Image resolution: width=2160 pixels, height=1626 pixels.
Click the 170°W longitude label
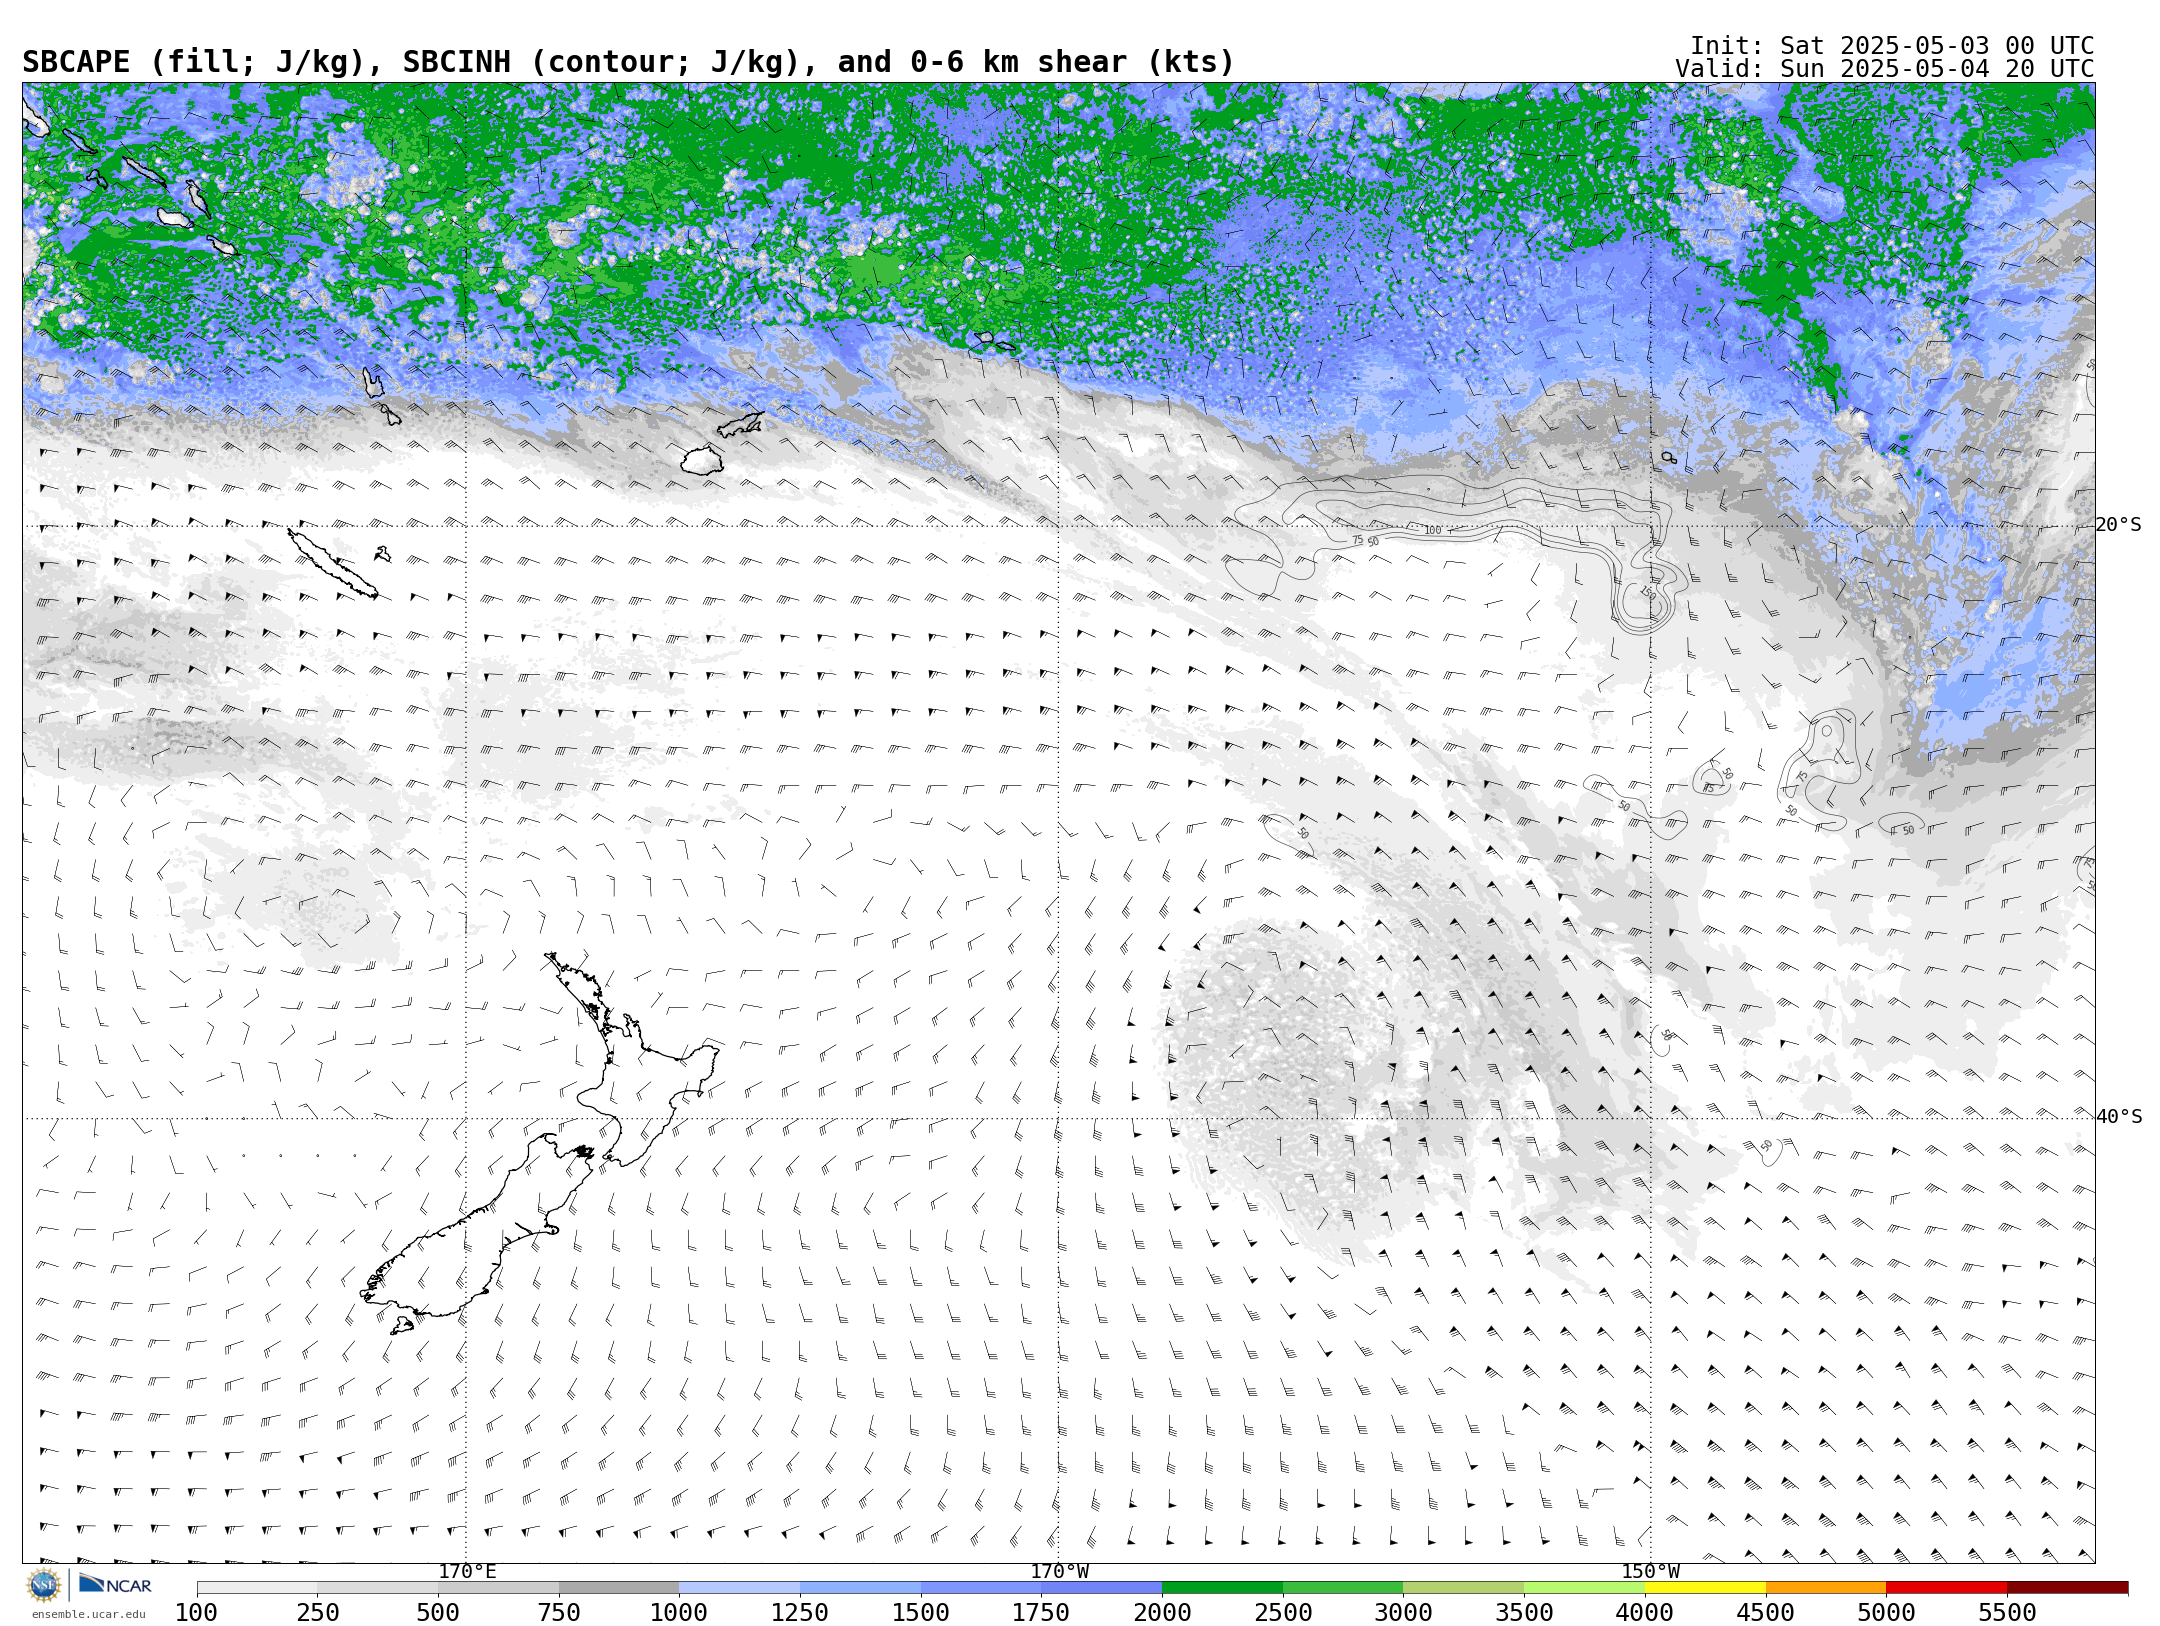[x=1059, y=1571]
